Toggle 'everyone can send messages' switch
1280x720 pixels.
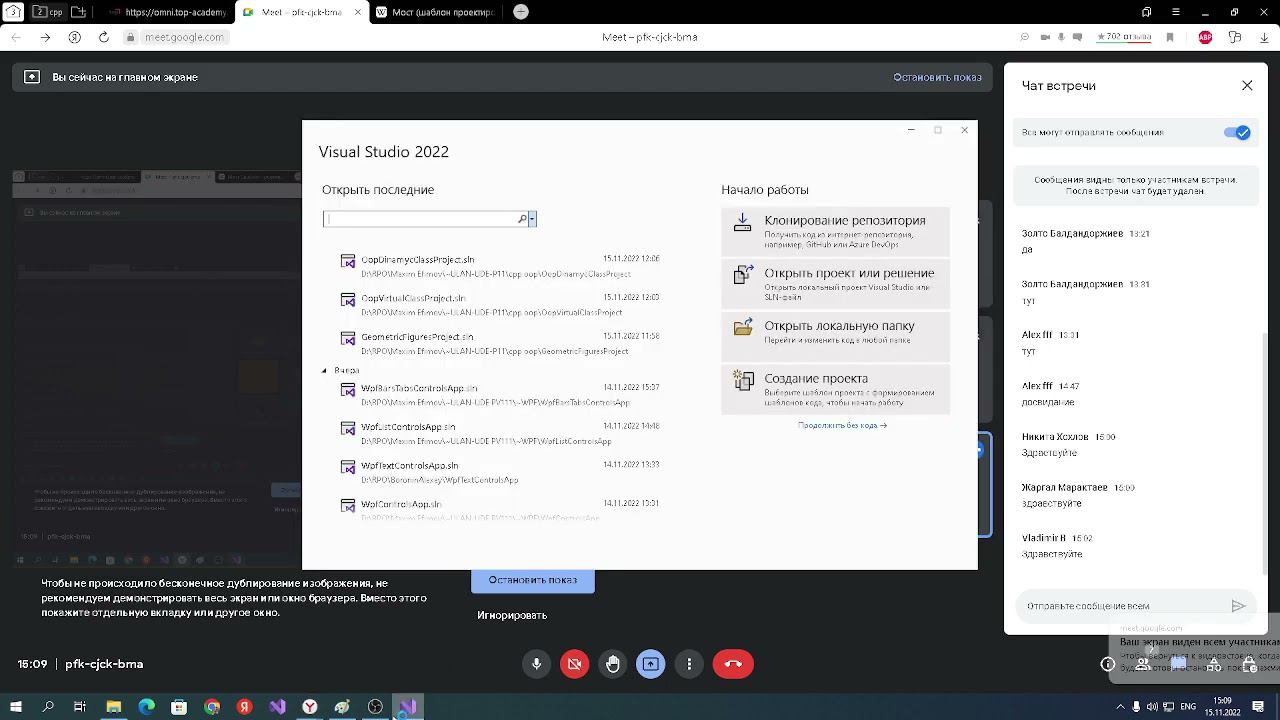point(1238,132)
